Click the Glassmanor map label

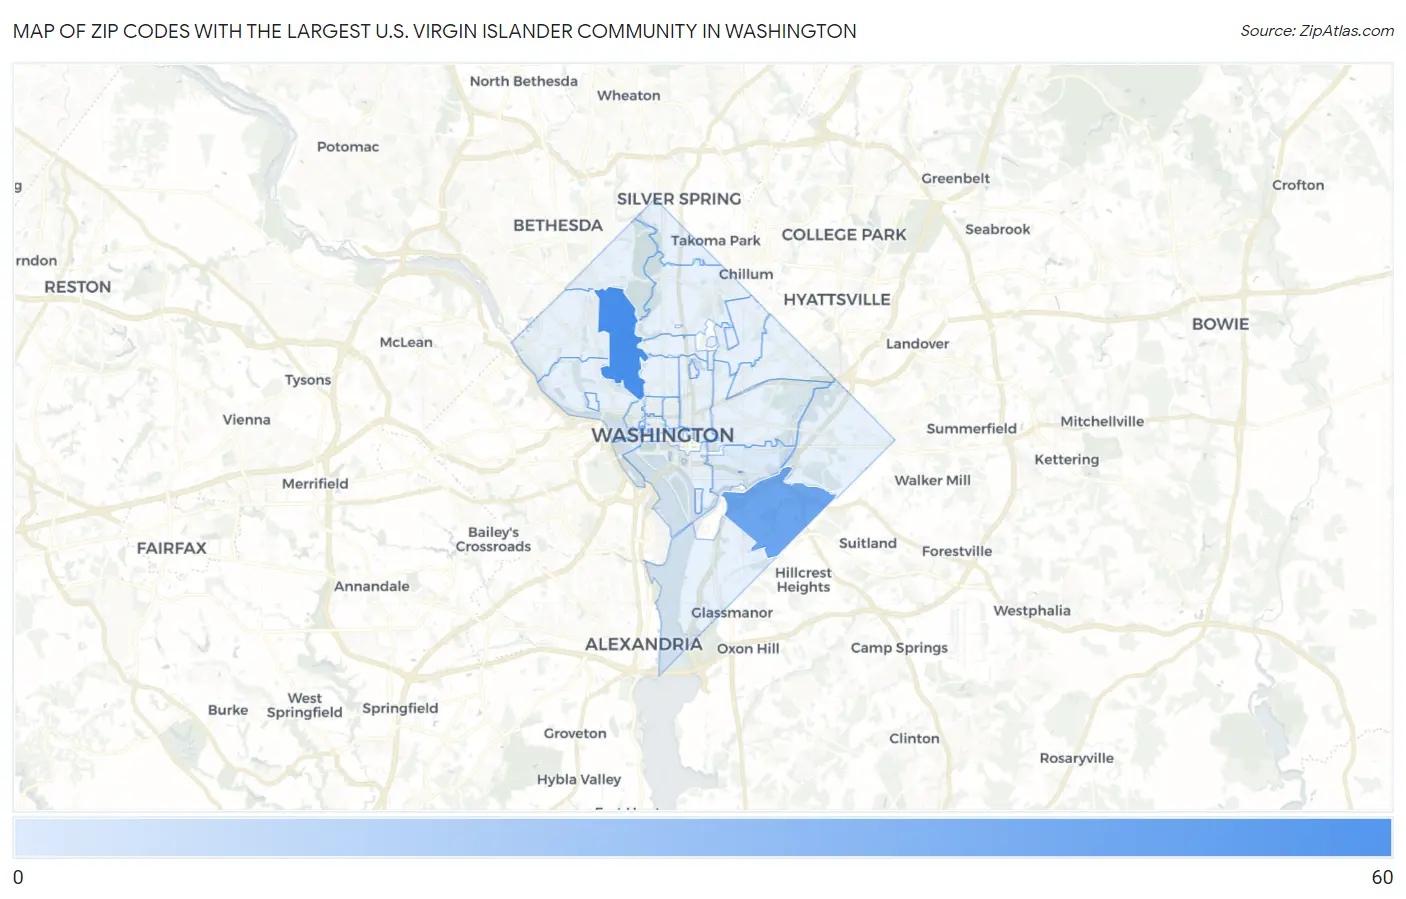[x=732, y=613]
